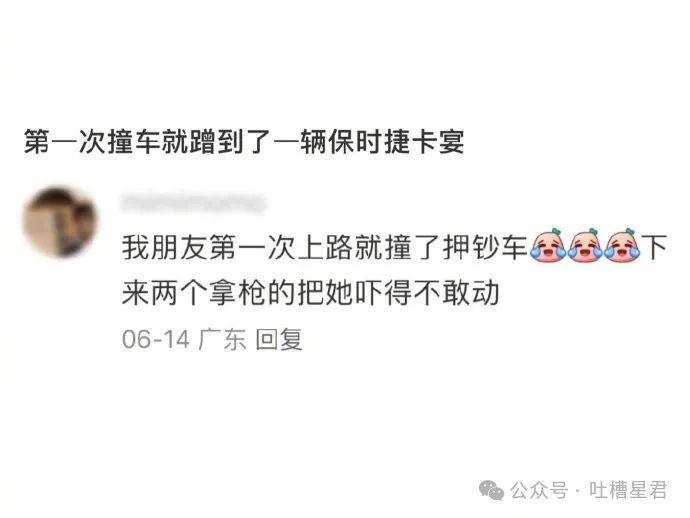The image size is (690, 518).
Task: Click the 公众号 watermark label
Action: tap(540, 490)
